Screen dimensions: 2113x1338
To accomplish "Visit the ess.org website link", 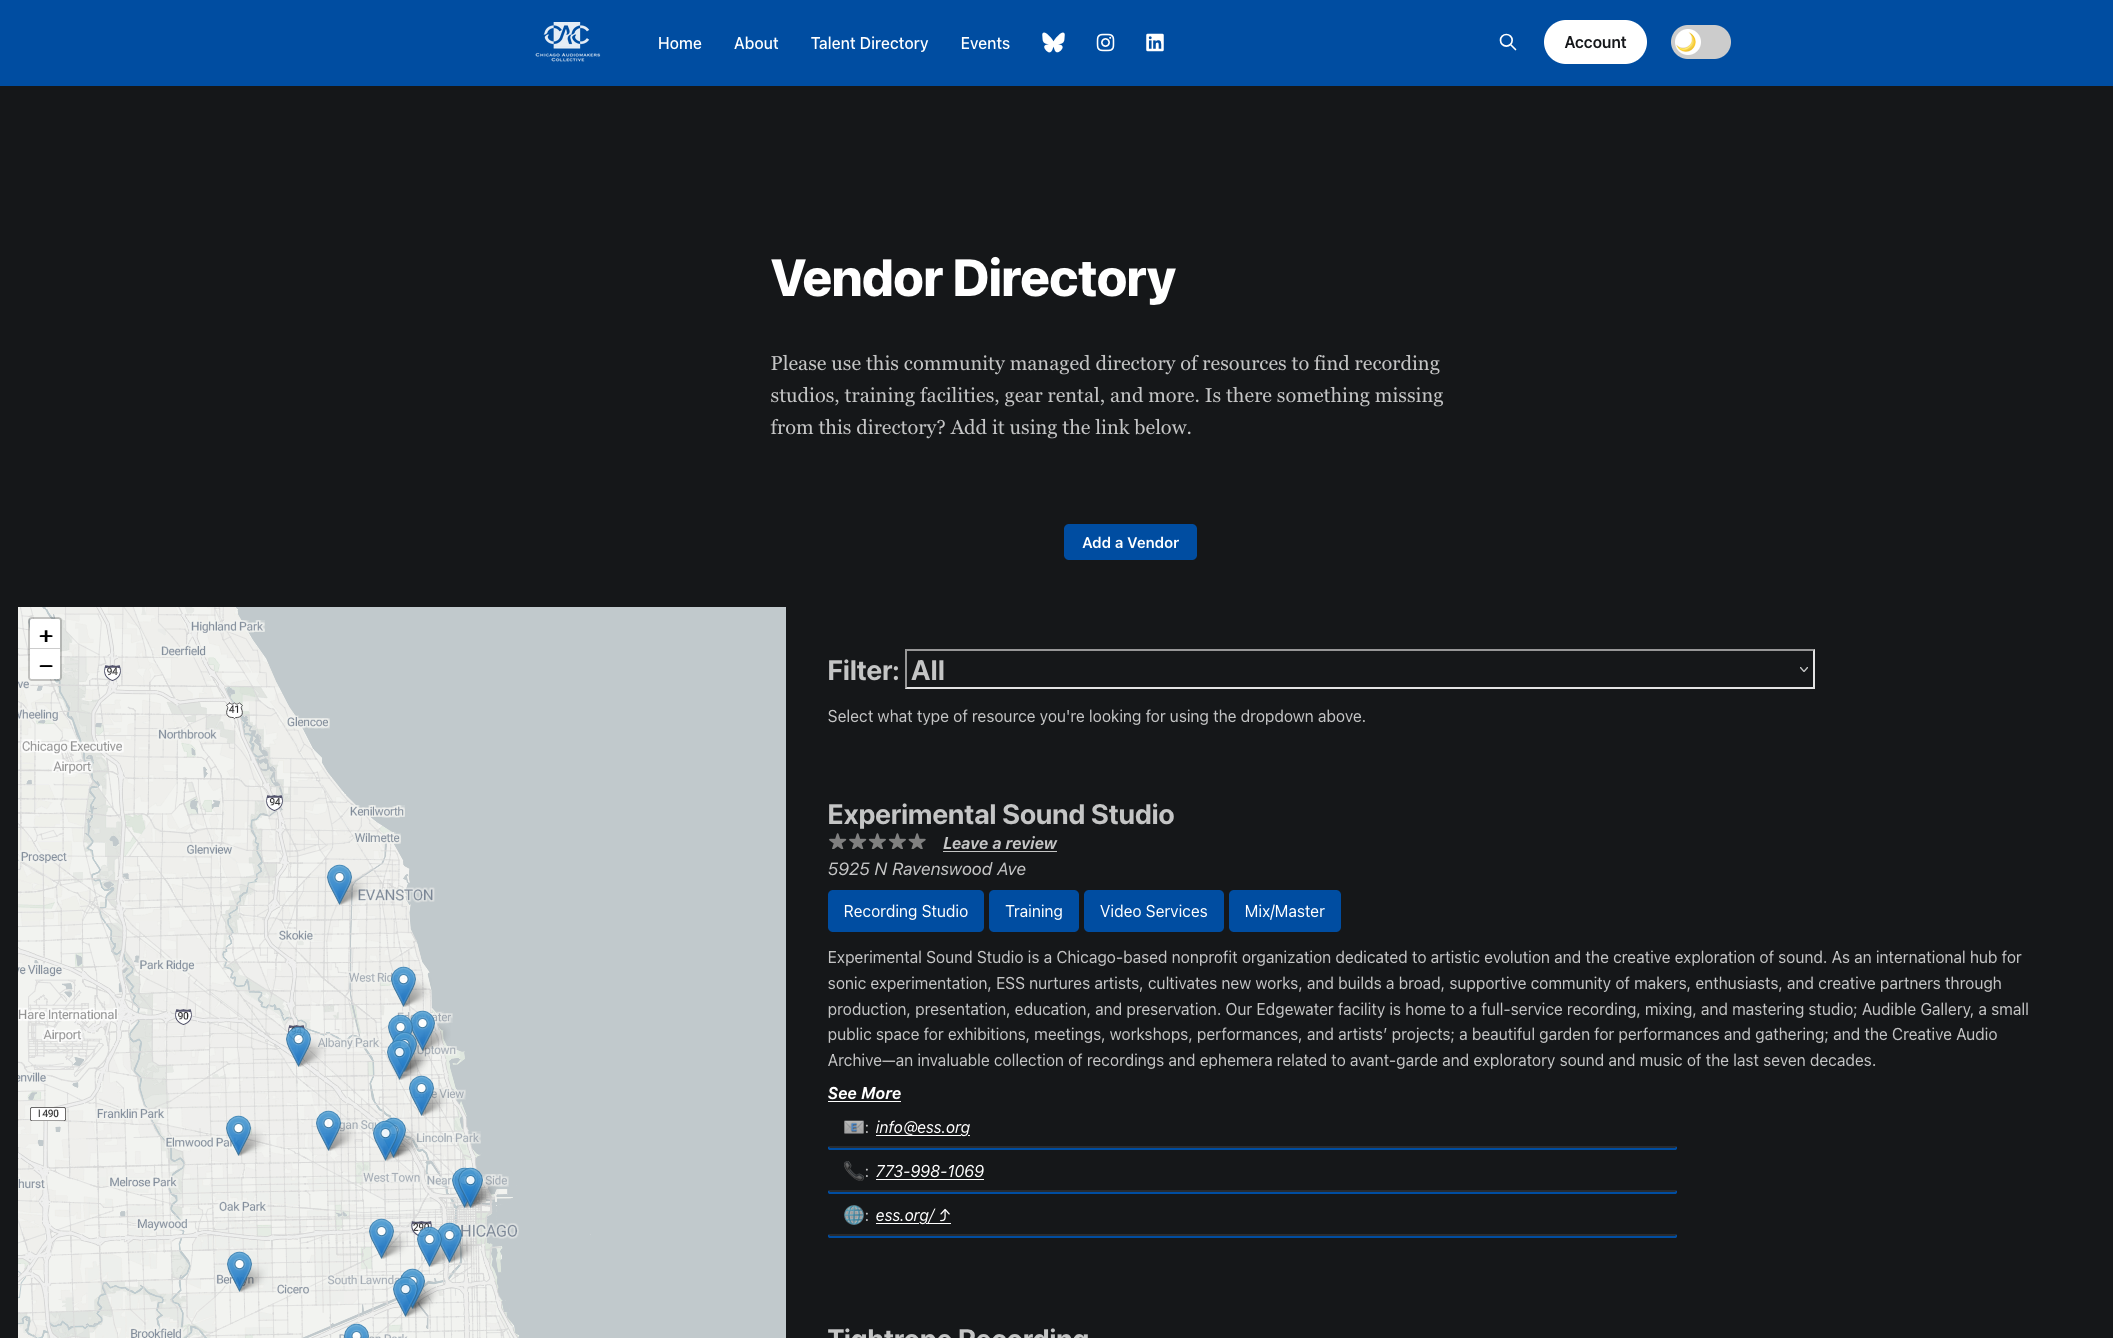I will click(912, 1215).
